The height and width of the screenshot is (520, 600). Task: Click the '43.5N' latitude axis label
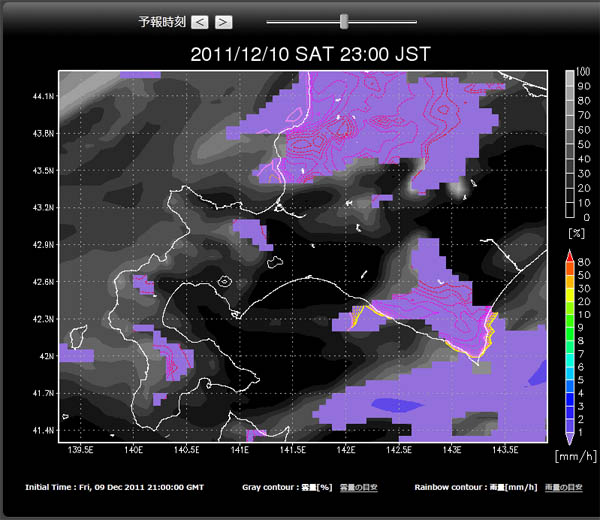(43, 171)
